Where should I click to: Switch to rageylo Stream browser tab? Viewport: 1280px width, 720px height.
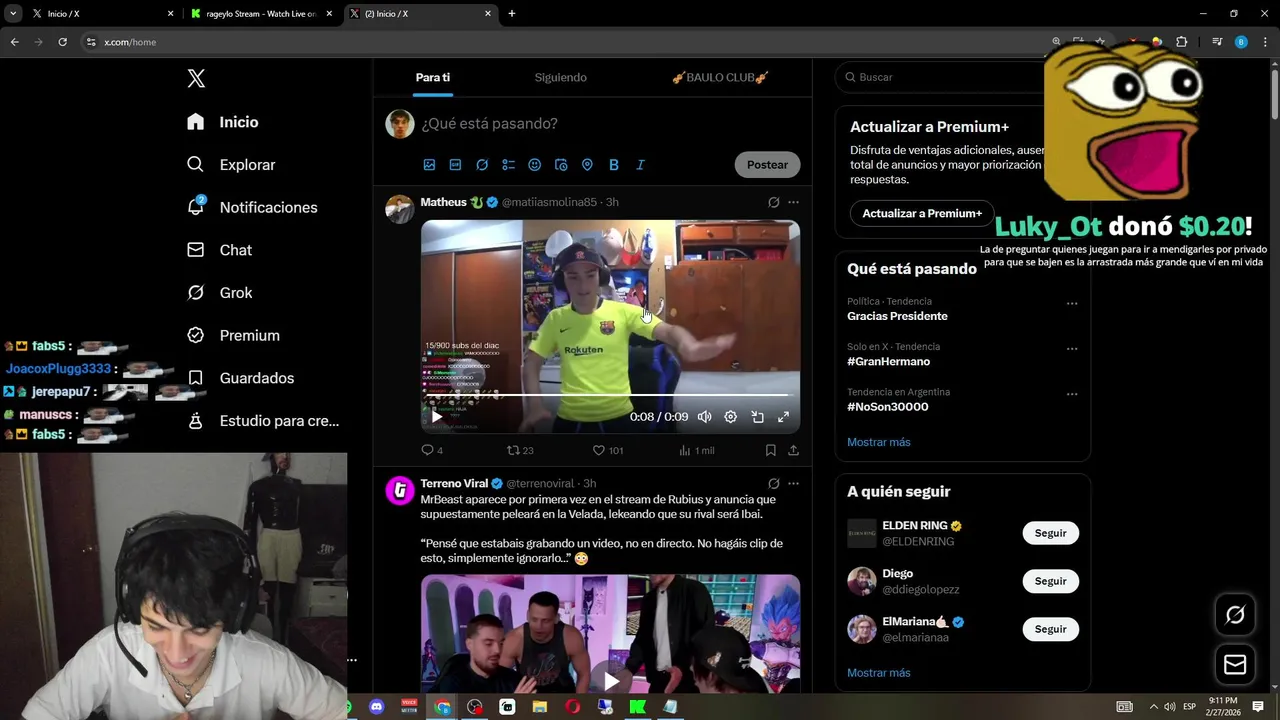tap(263, 14)
